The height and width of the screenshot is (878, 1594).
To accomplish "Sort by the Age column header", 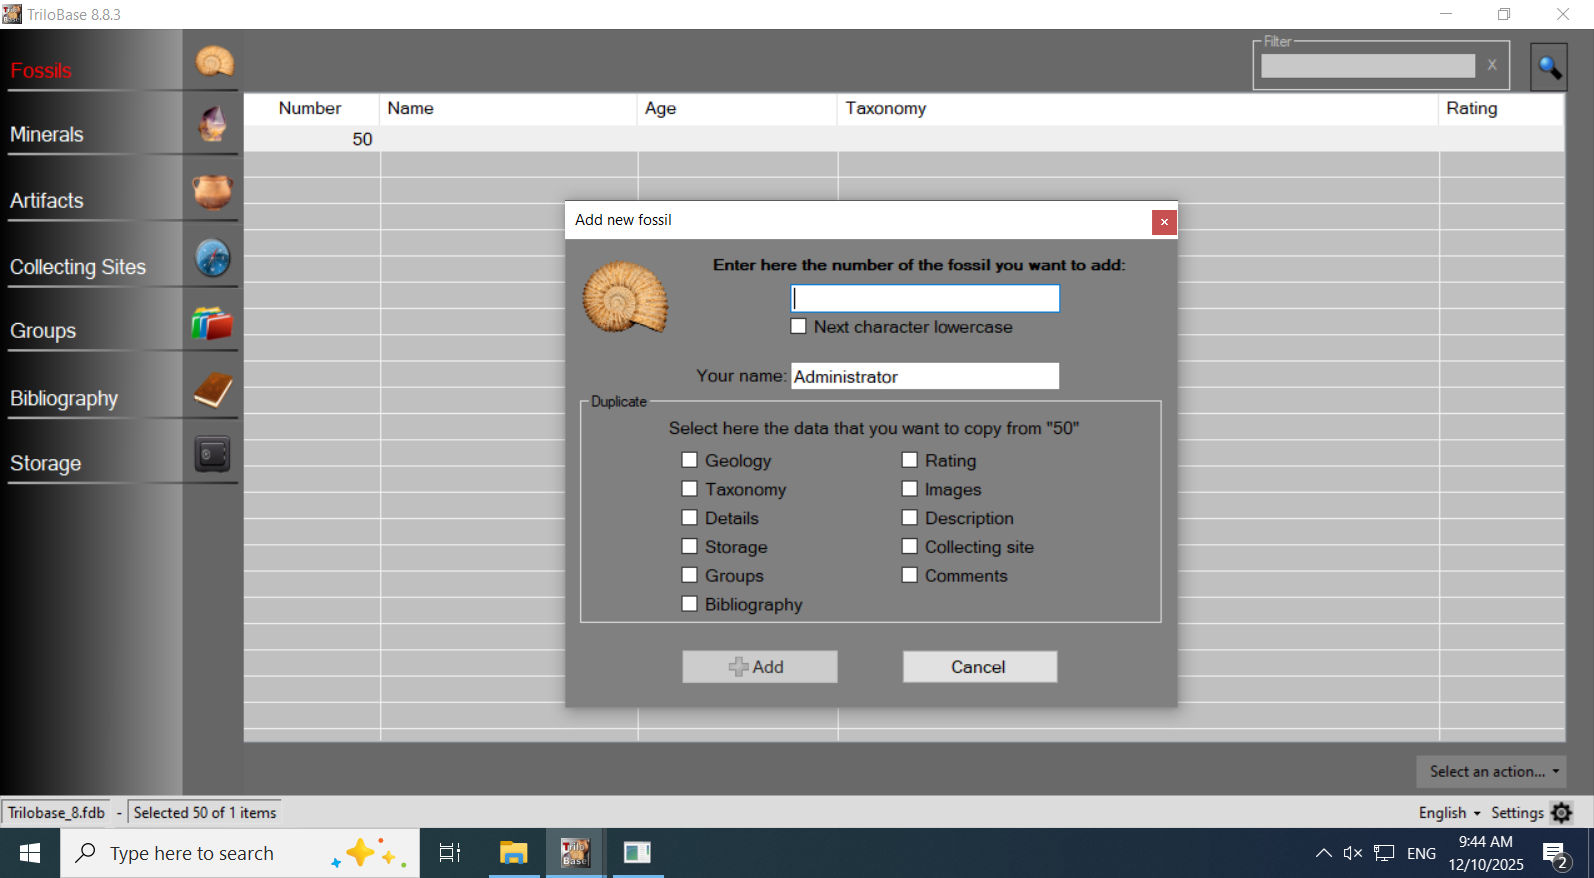I will point(737,109).
